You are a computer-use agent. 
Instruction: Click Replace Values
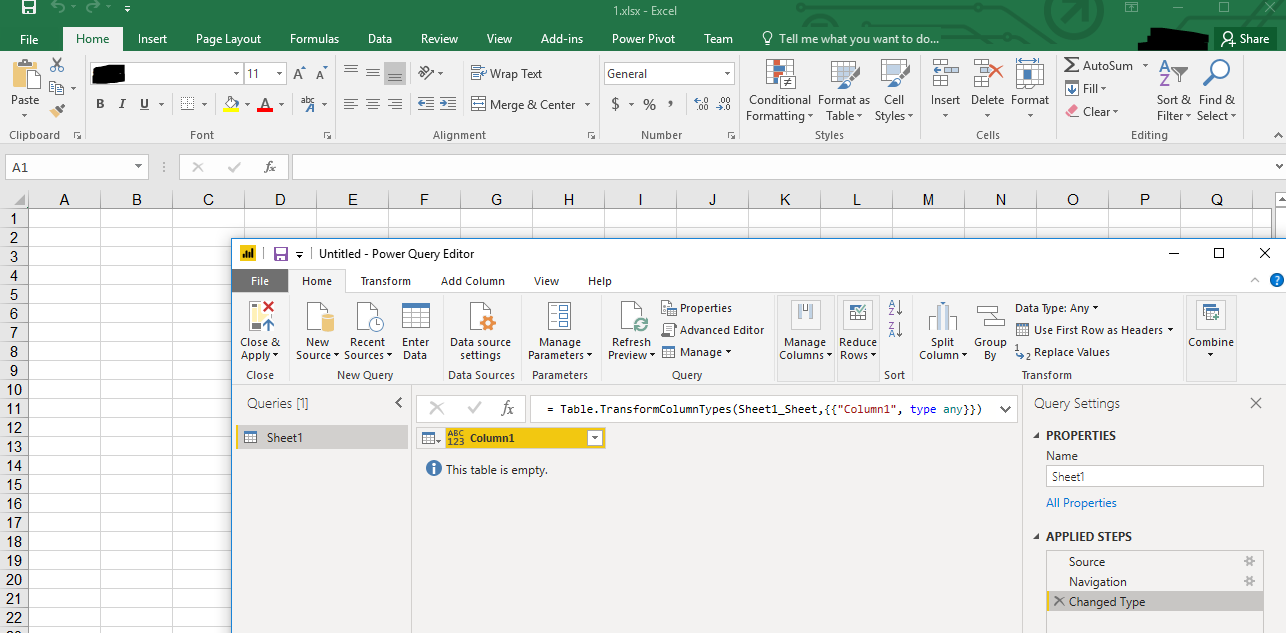click(x=1062, y=352)
